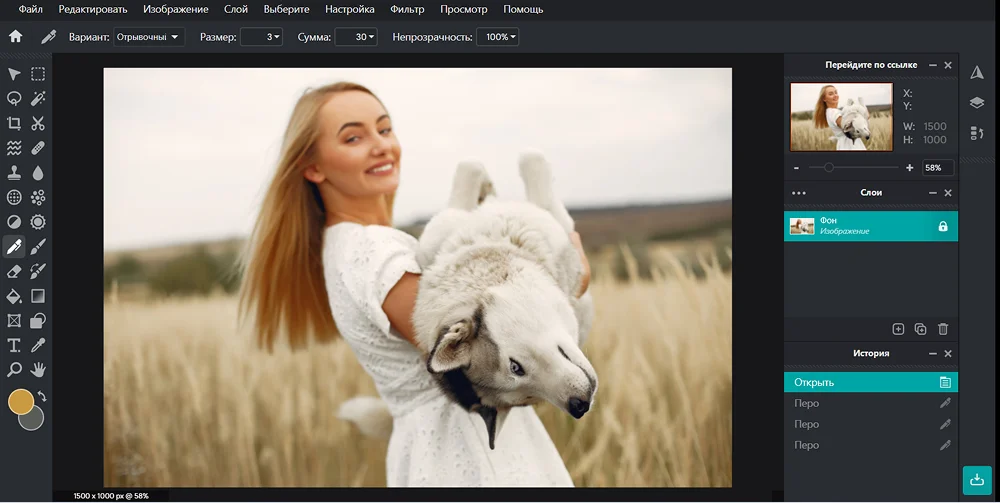Open the Фильтр menu

[x=407, y=9]
